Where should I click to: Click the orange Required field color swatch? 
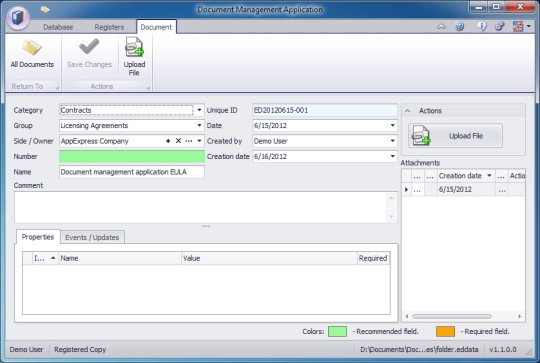(x=445, y=331)
